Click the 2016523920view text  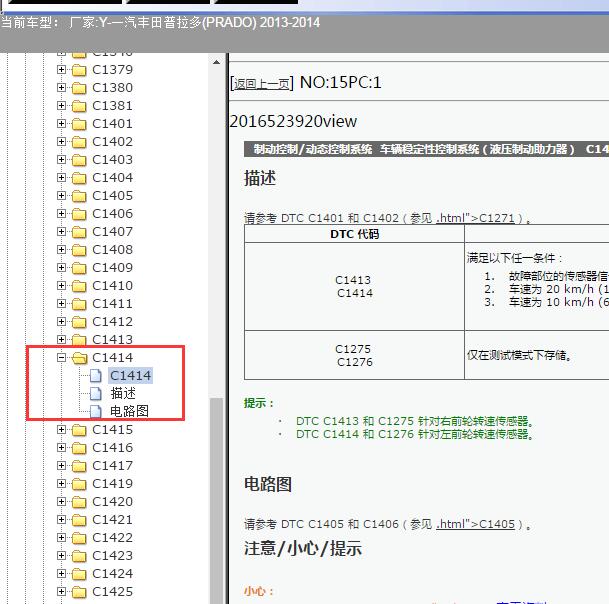(x=293, y=122)
